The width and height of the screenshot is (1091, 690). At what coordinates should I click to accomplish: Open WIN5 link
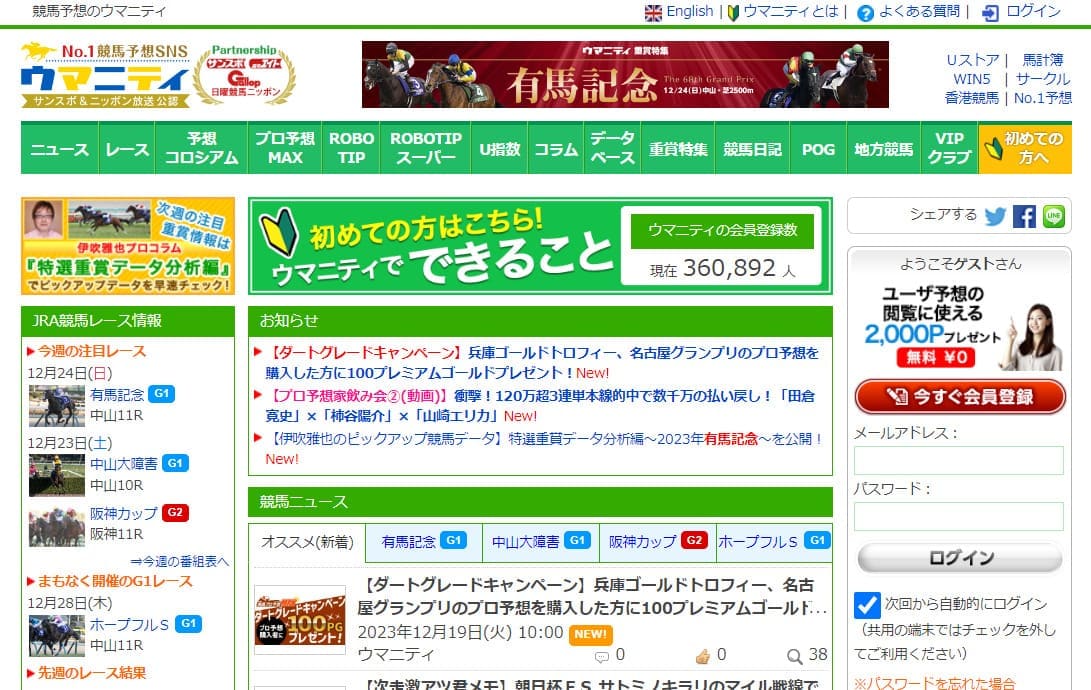tap(971, 79)
